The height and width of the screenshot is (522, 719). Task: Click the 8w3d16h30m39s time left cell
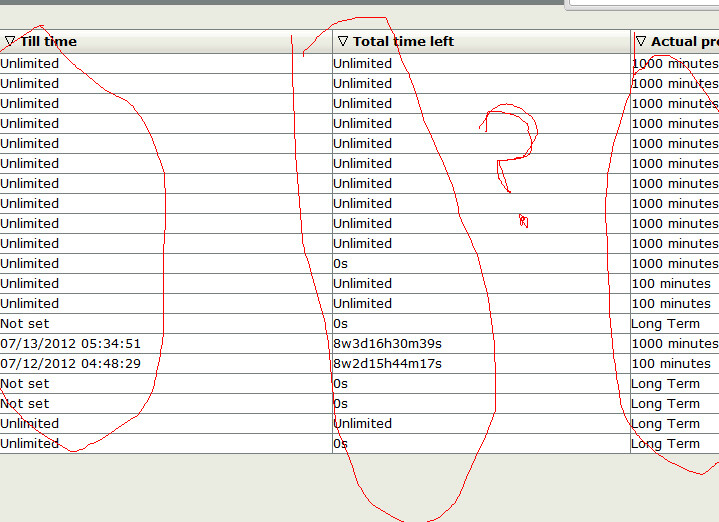[x=481, y=344]
